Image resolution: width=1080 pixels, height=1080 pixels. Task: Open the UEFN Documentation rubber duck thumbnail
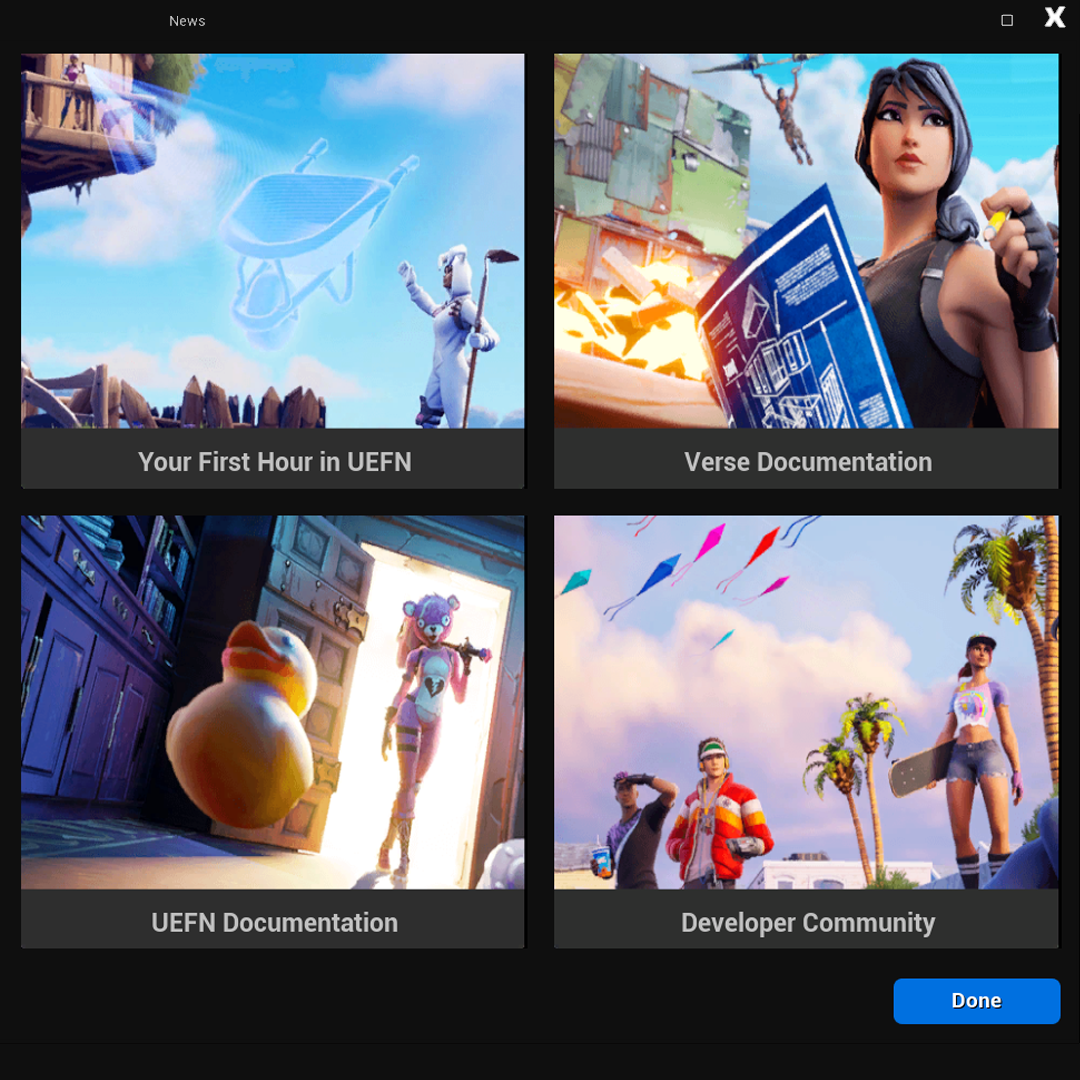tap(273, 702)
